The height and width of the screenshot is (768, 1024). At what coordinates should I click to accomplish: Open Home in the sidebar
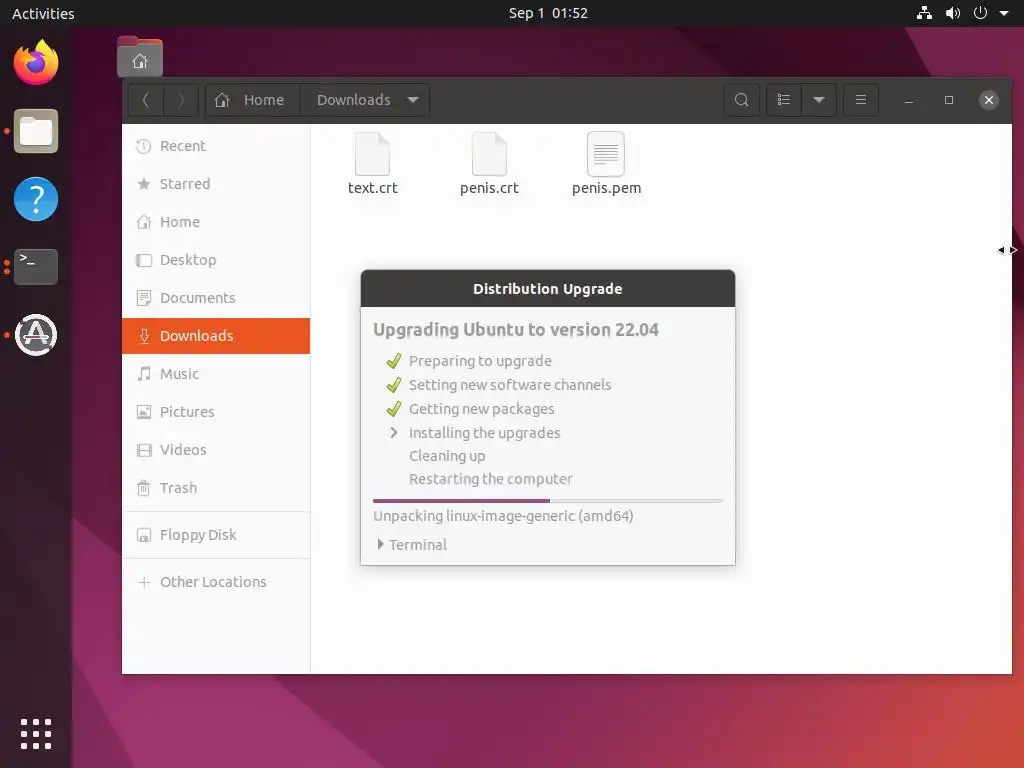tap(216, 222)
